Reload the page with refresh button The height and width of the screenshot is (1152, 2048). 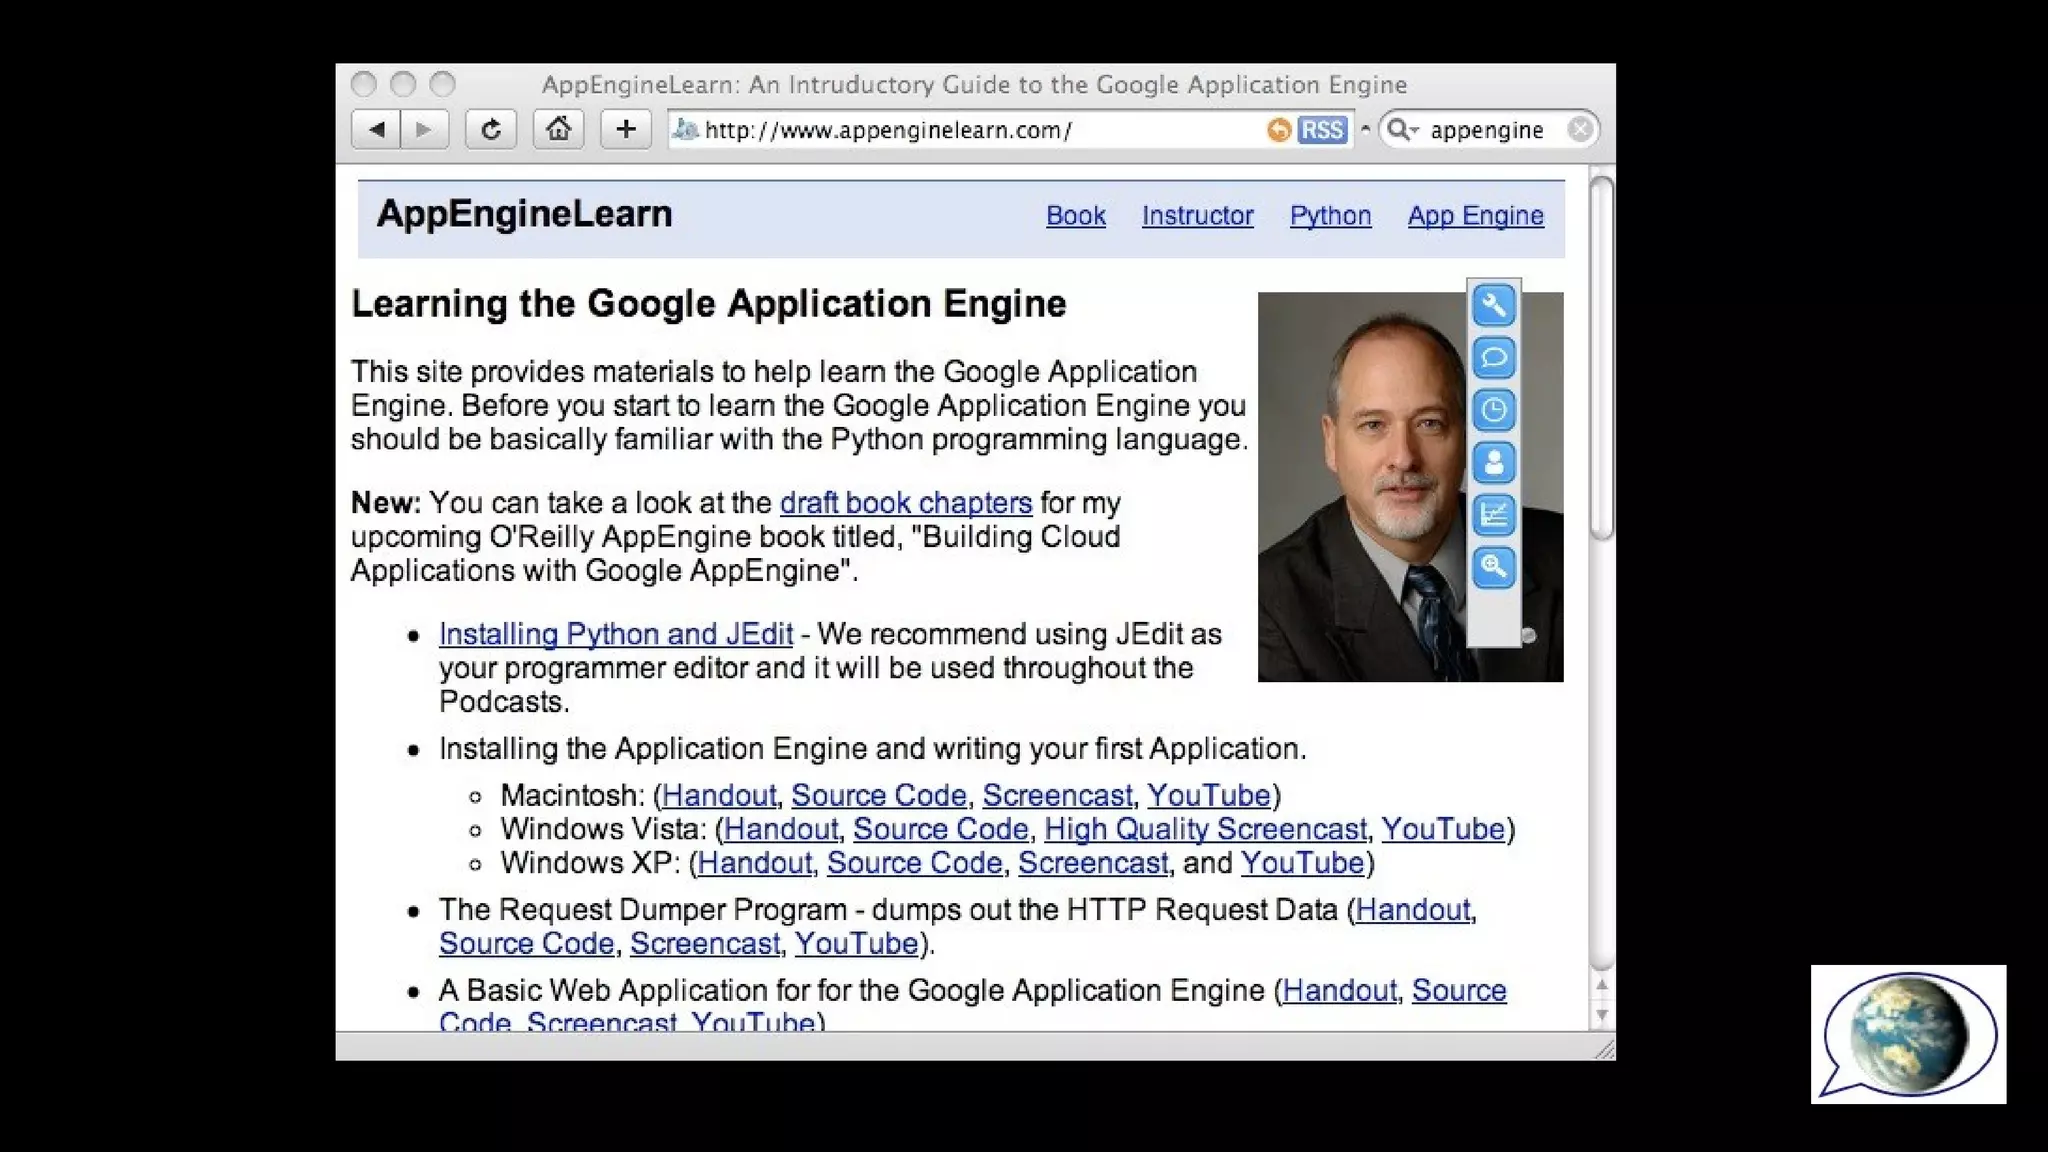(491, 130)
